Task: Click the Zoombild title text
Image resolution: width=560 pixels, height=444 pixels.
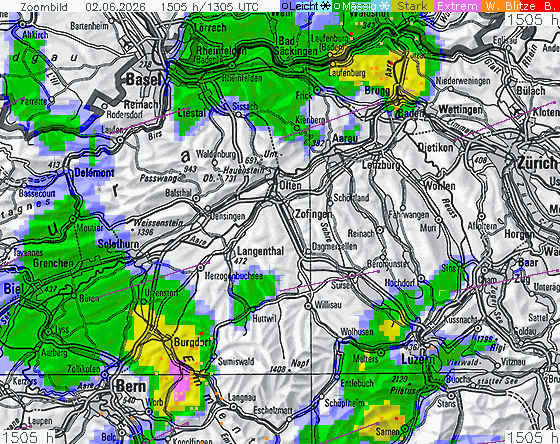Action: point(44,6)
